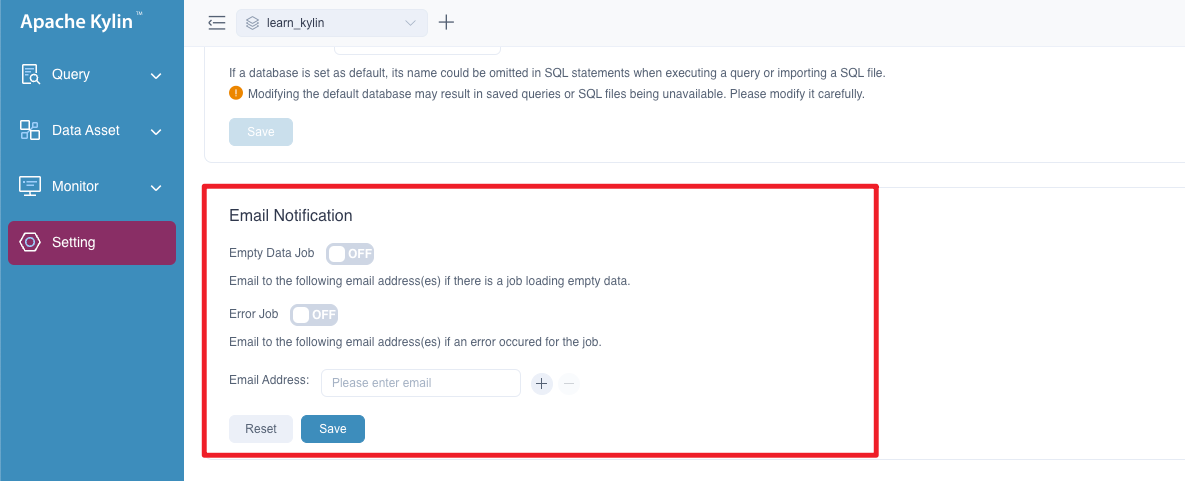Image resolution: width=1185 pixels, height=481 pixels.
Task: Add another email address with plus icon
Action: (x=542, y=383)
